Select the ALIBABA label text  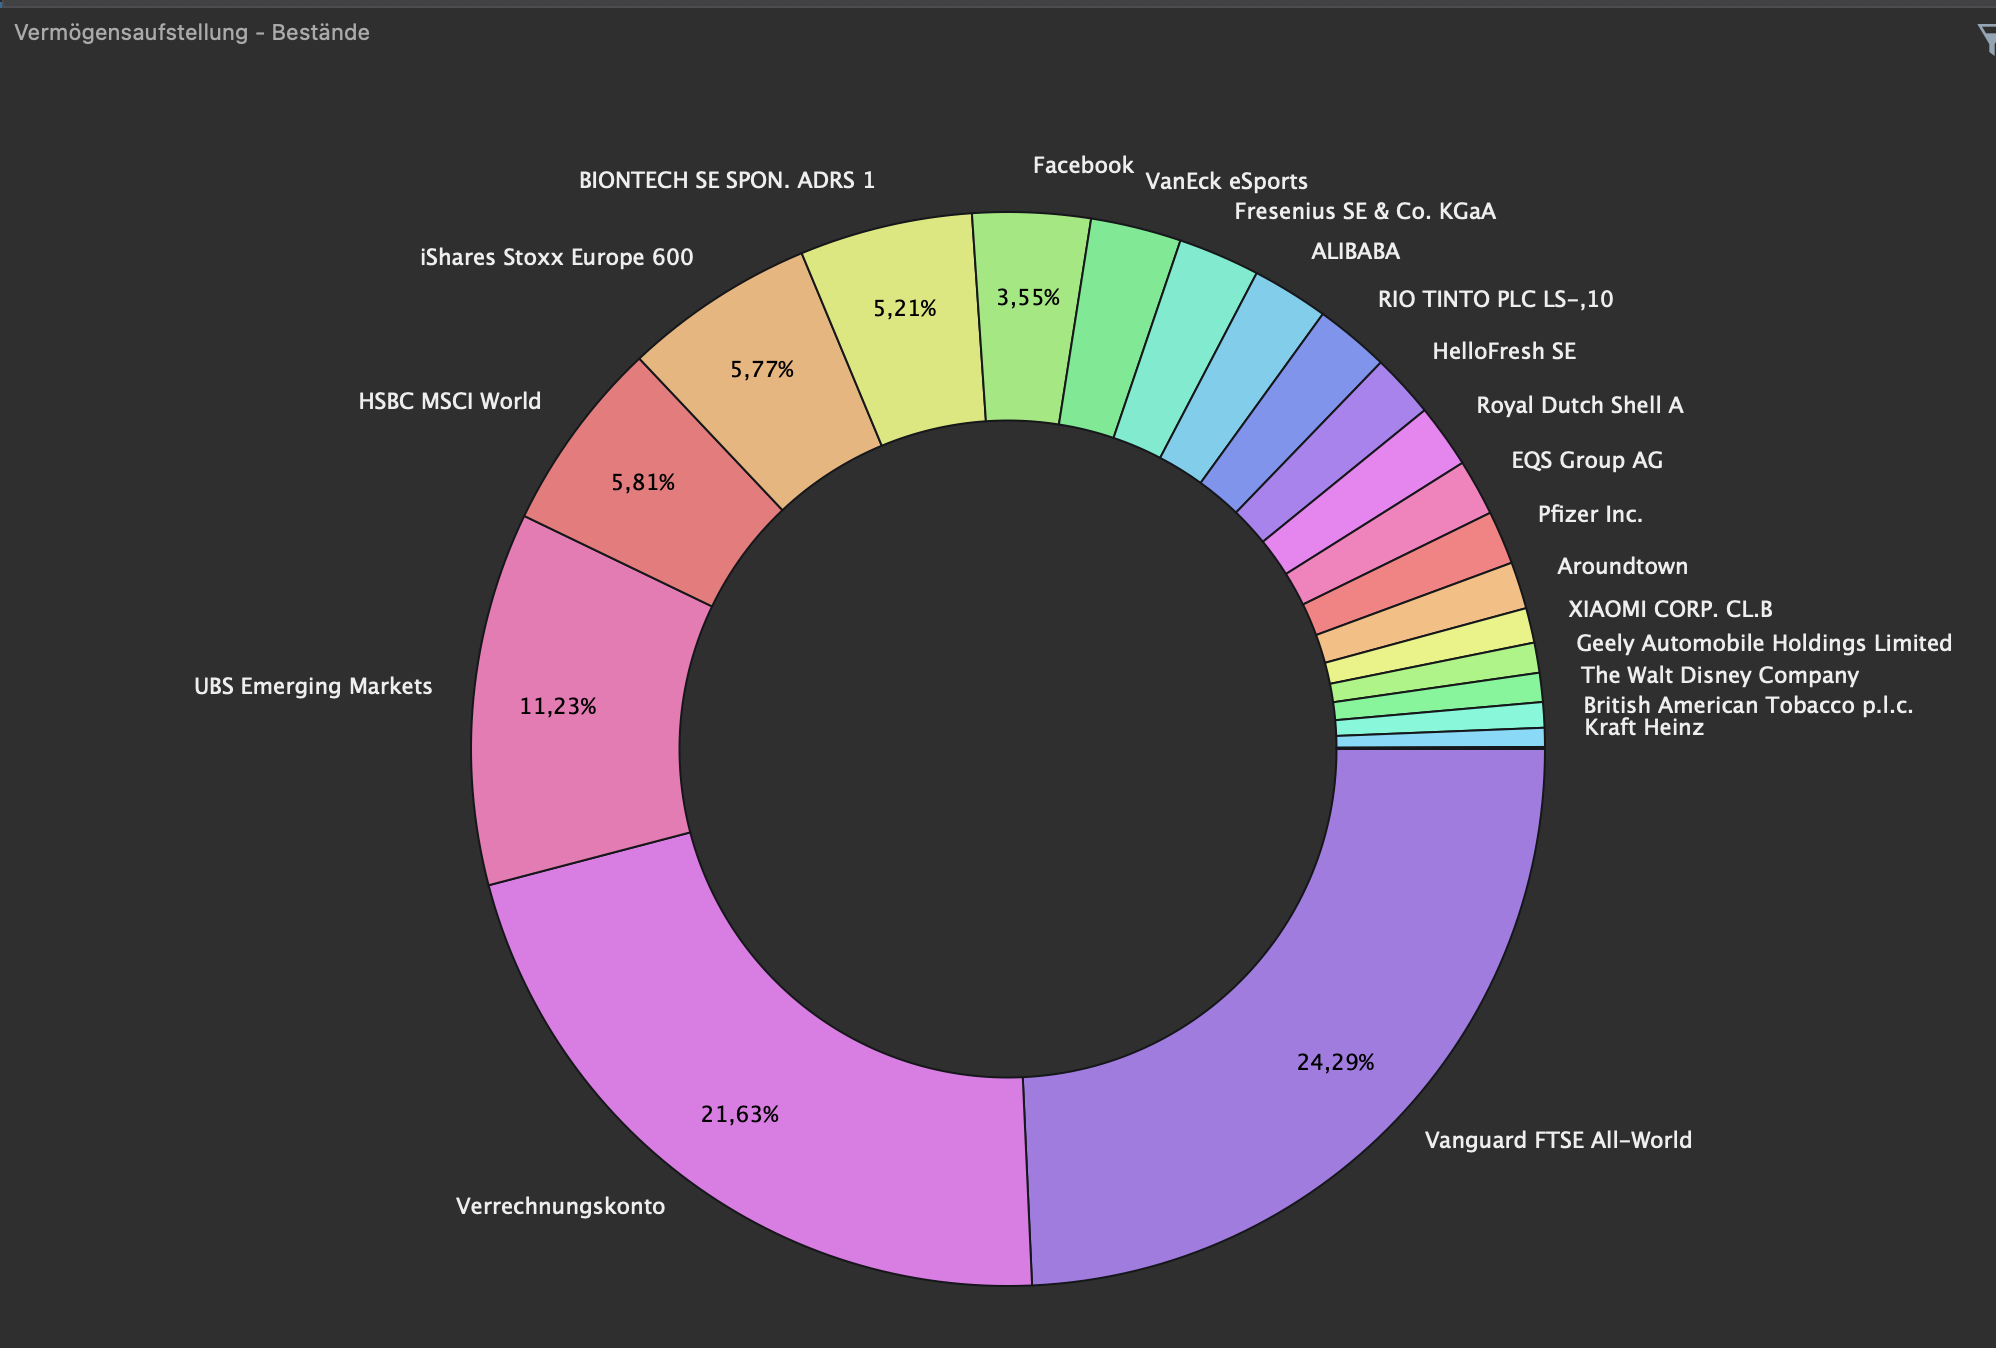click(x=1355, y=251)
